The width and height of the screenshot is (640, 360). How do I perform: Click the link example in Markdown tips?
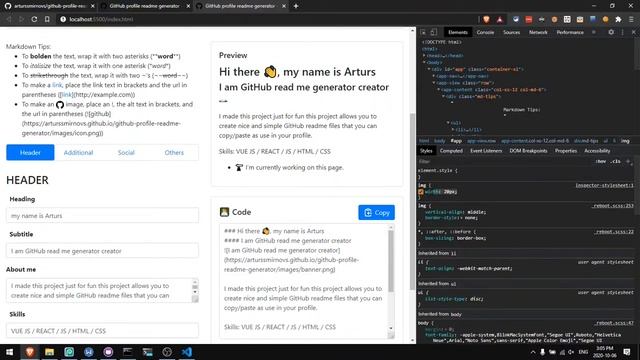pos(57,85)
